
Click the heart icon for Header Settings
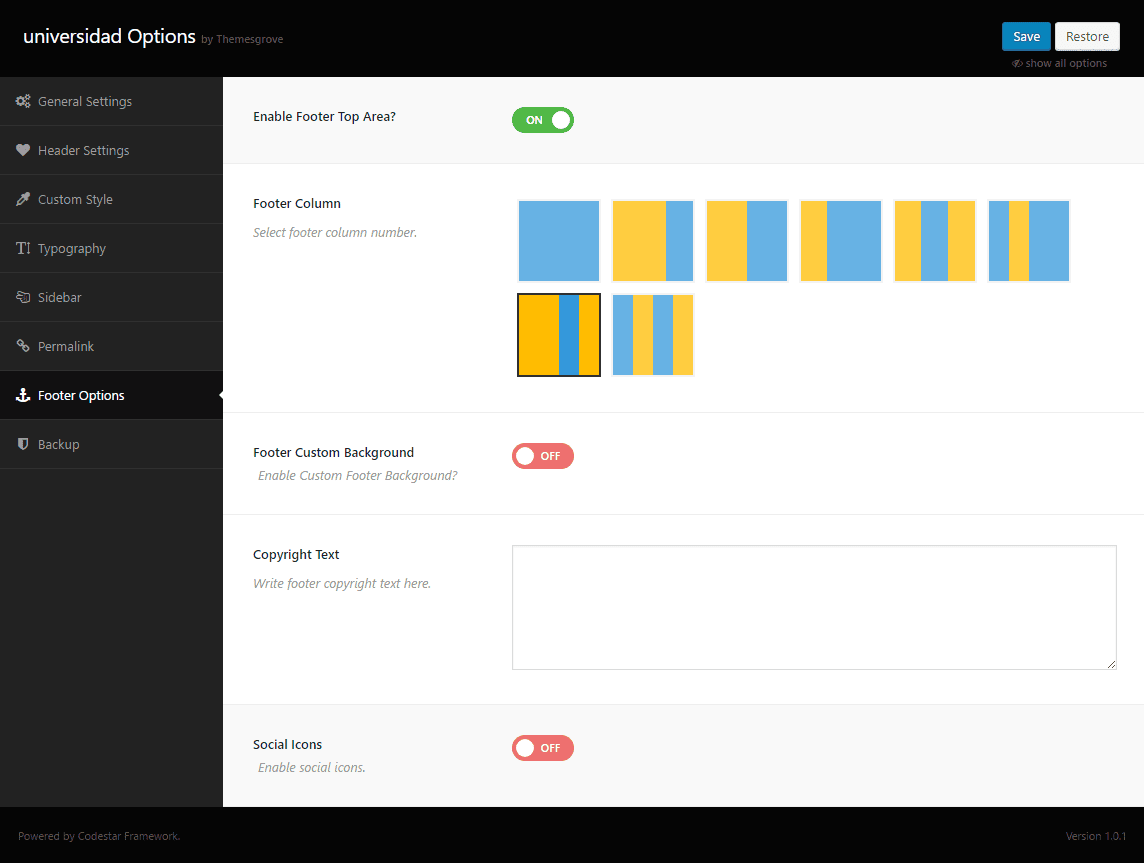pyautogui.click(x=23, y=151)
